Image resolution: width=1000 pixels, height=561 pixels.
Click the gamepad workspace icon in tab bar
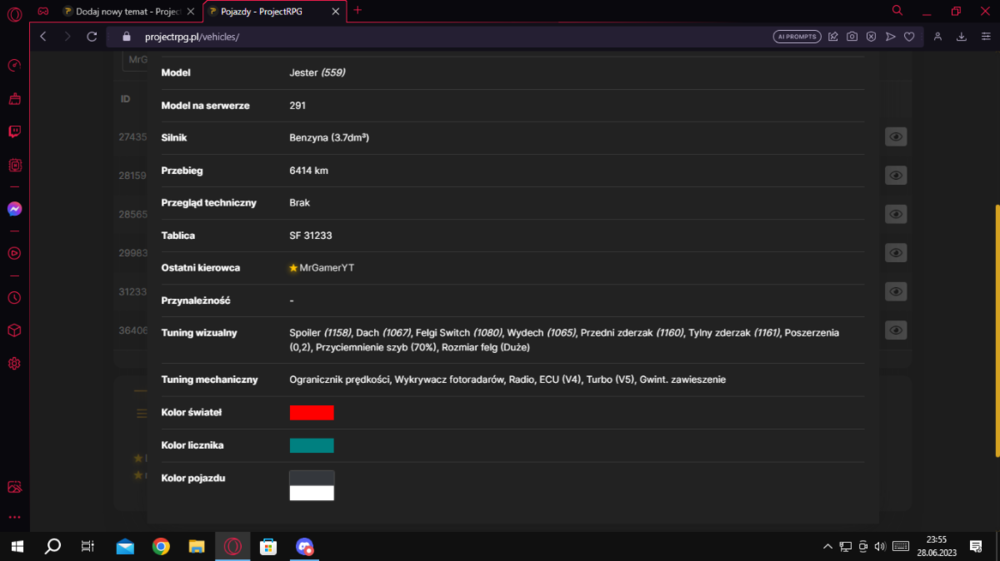[43, 11]
